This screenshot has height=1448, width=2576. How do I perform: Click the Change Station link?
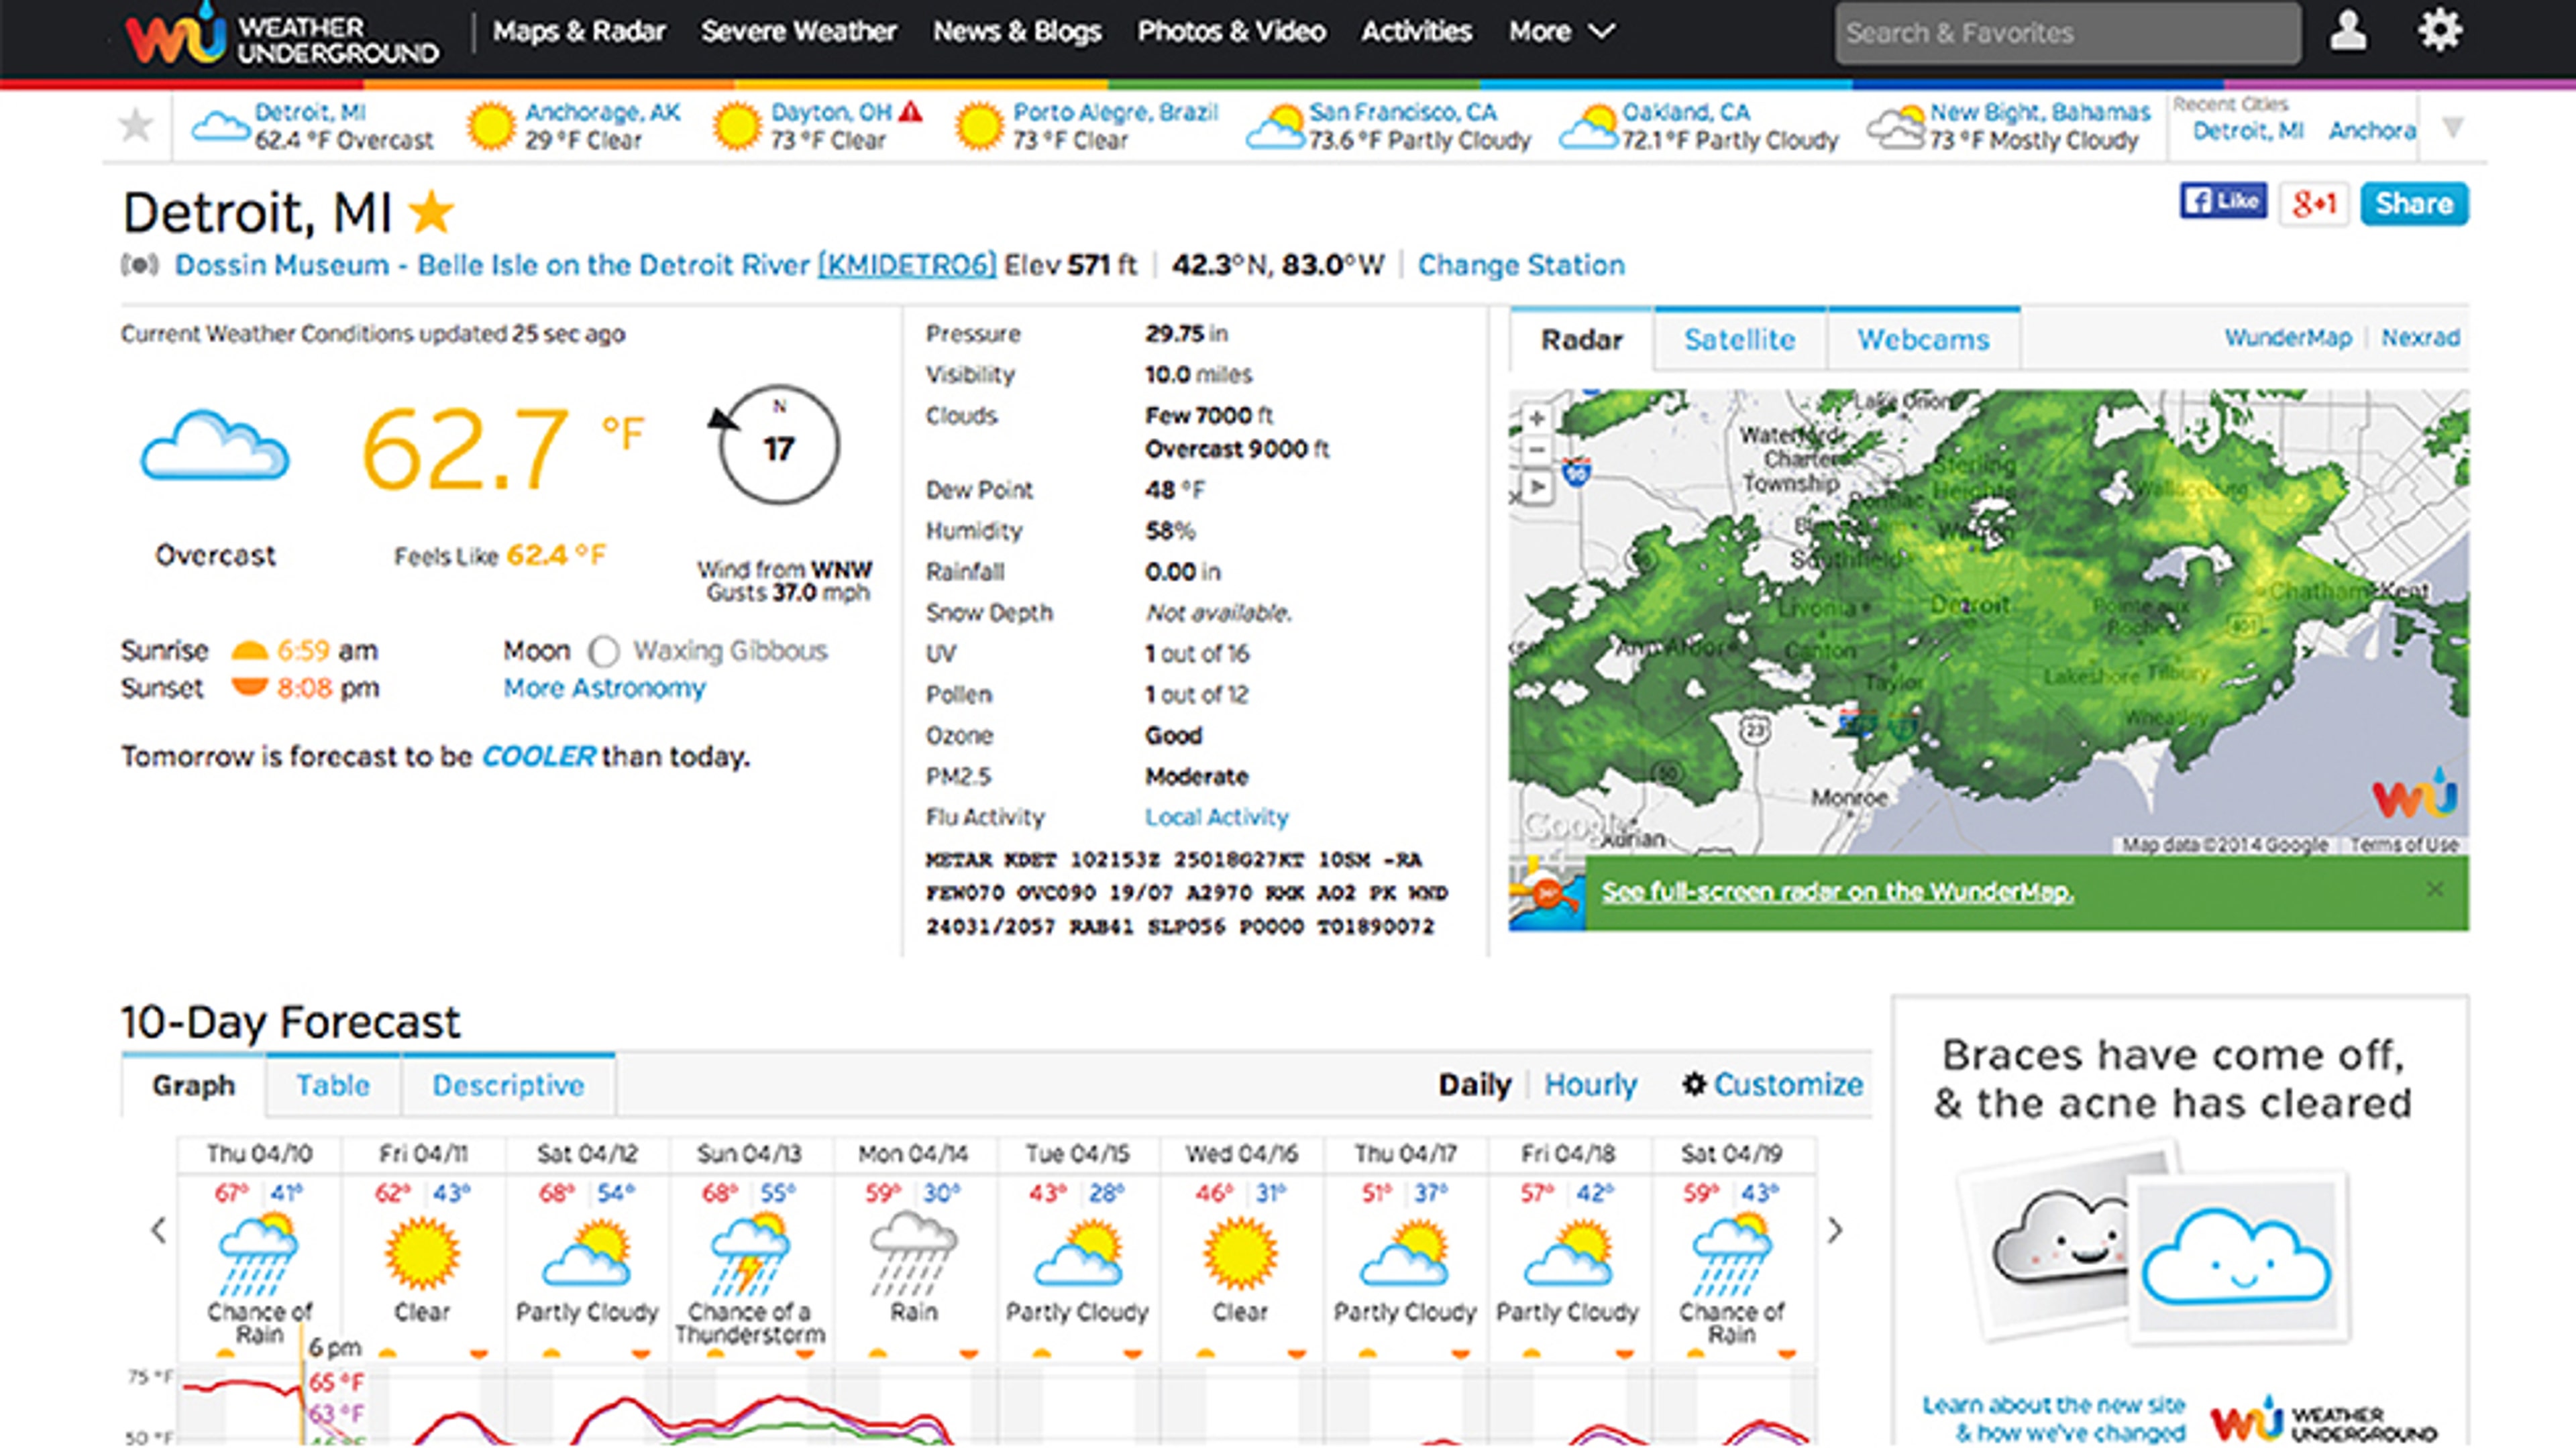[x=1521, y=265]
